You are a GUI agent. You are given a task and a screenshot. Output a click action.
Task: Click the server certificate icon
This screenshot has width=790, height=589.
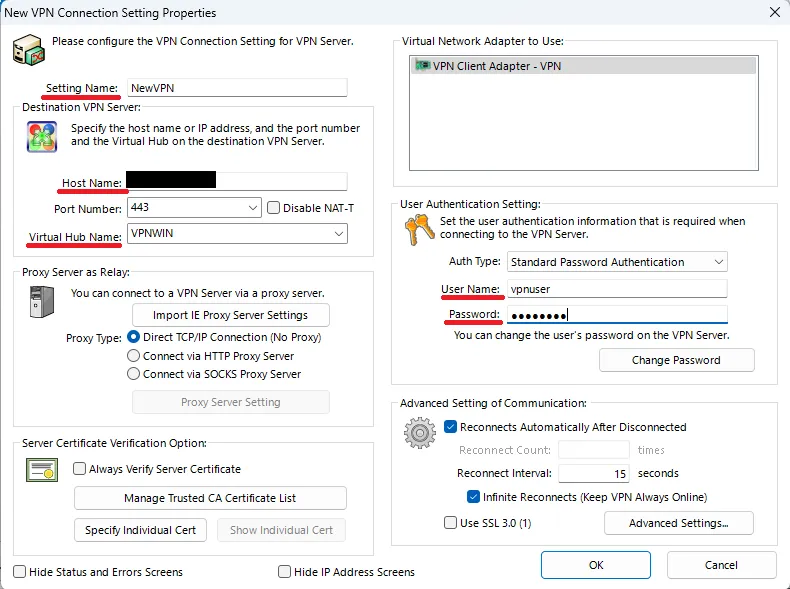click(x=42, y=470)
